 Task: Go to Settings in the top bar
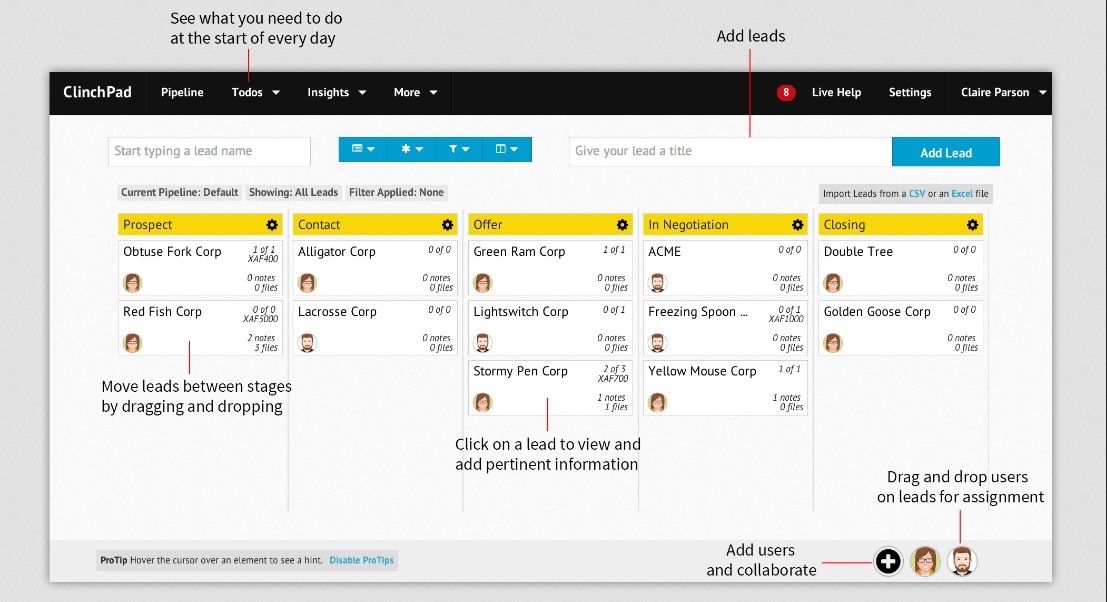tap(909, 92)
